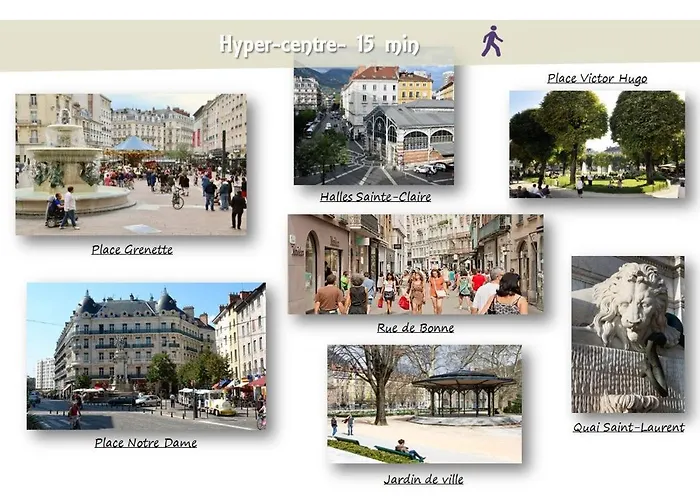
Task: Click the Place Victor Hugo caption link
Action: coord(597,79)
